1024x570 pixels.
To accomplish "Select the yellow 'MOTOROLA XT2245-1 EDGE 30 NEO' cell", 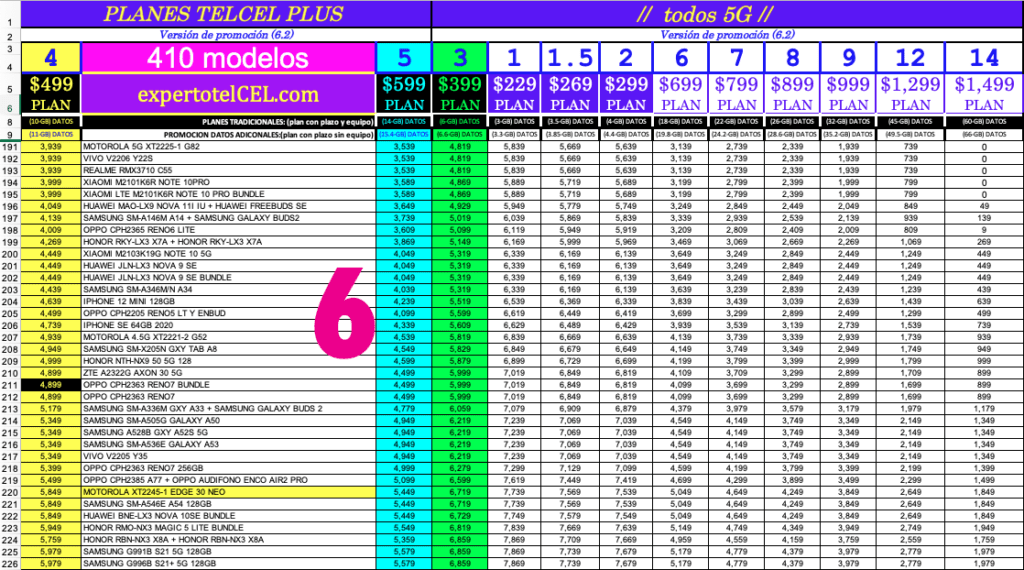I will (228, 492).
